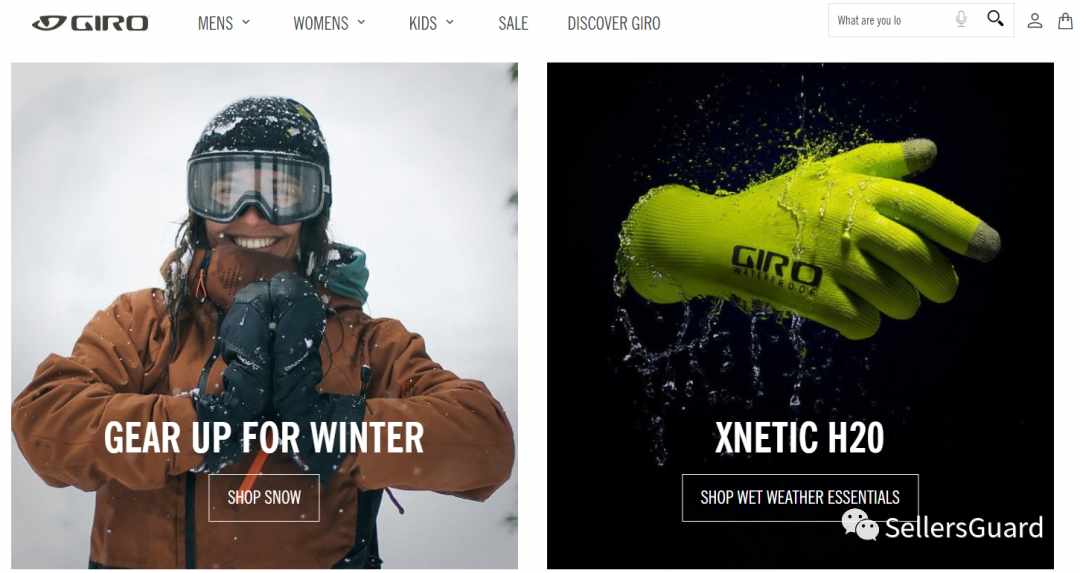This screenshot has width=1080, height=573.
Task: Open the Kids navigation menu
Action: (423, 23)
